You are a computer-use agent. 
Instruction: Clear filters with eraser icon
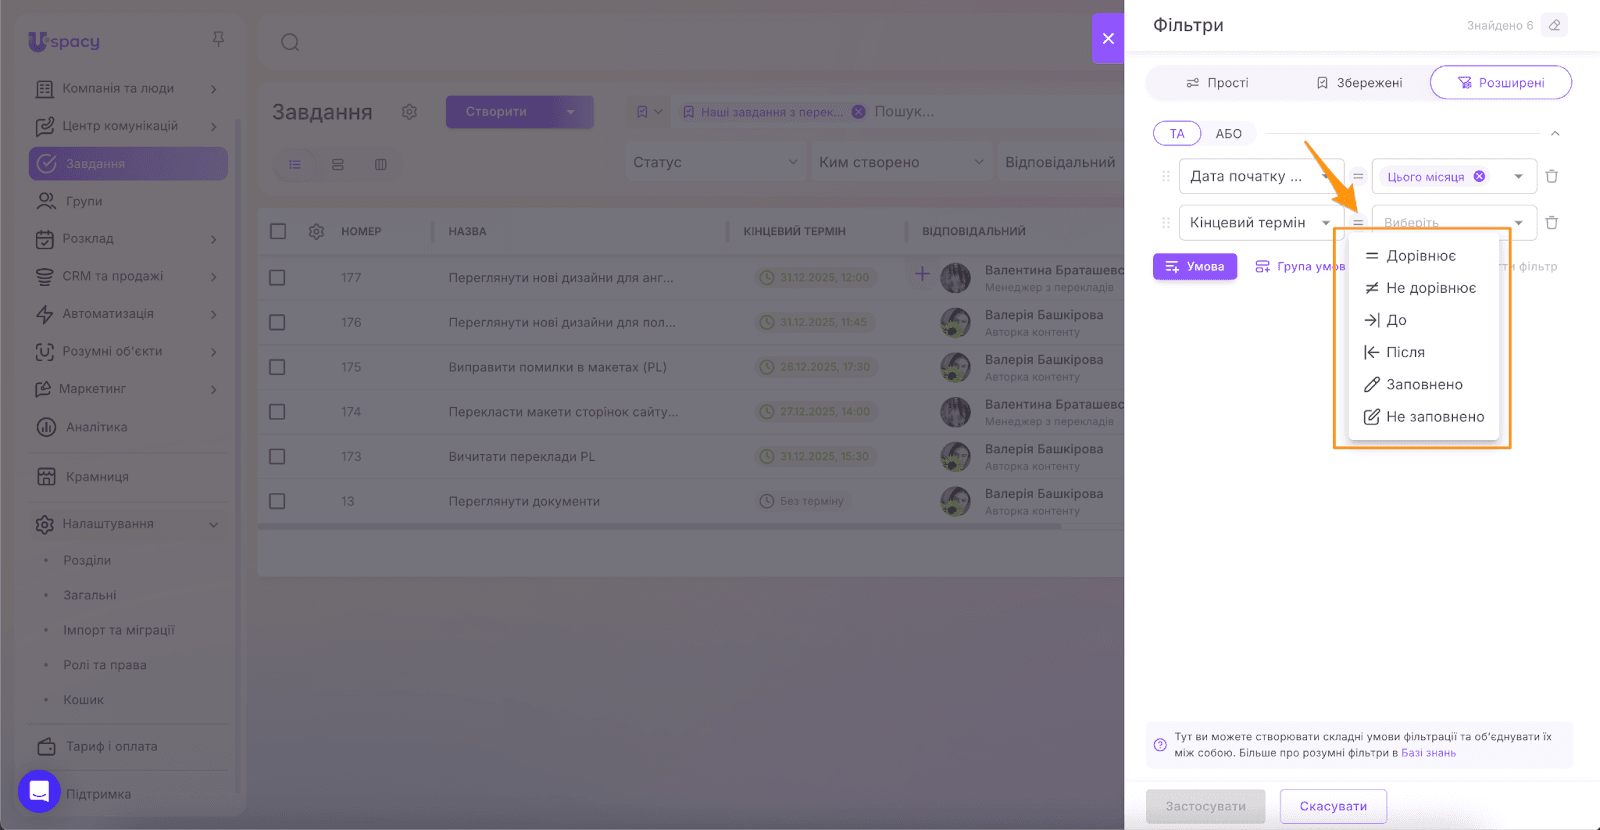(1554, 25)
